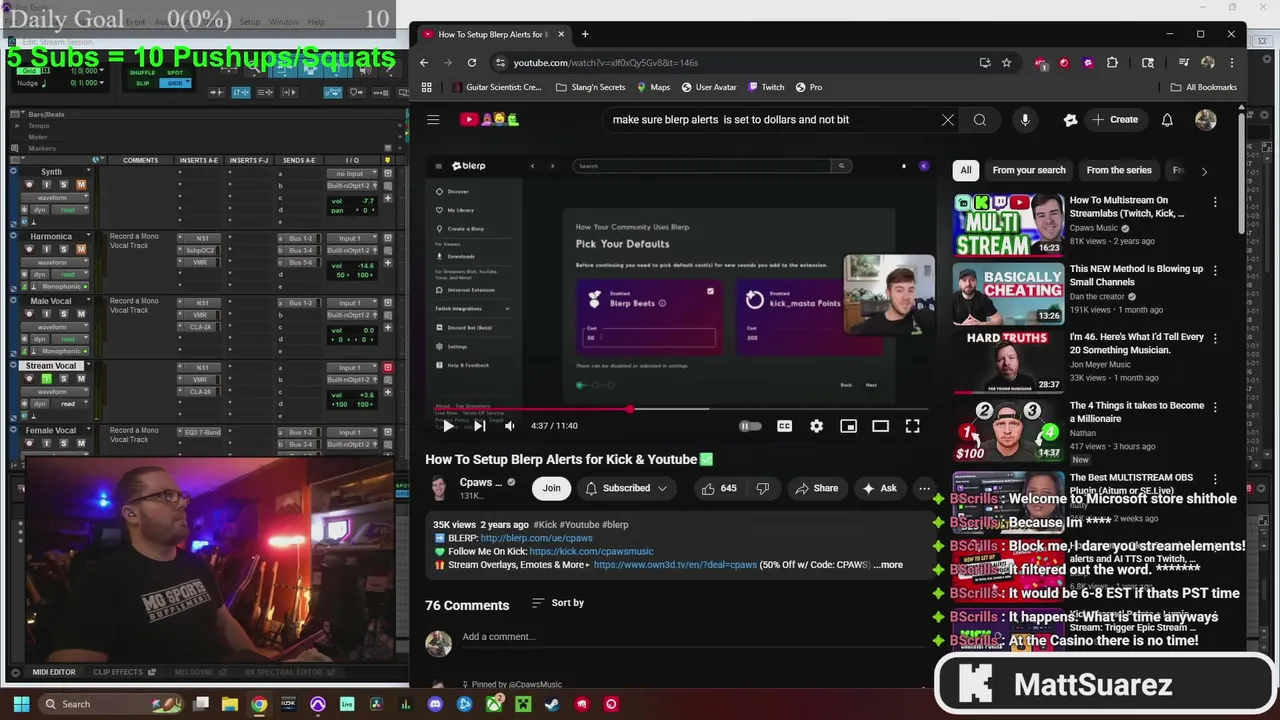Click the YouTube search magnifier button
1280x720 pixels.
pyautogui.click(x=980, y=120)
